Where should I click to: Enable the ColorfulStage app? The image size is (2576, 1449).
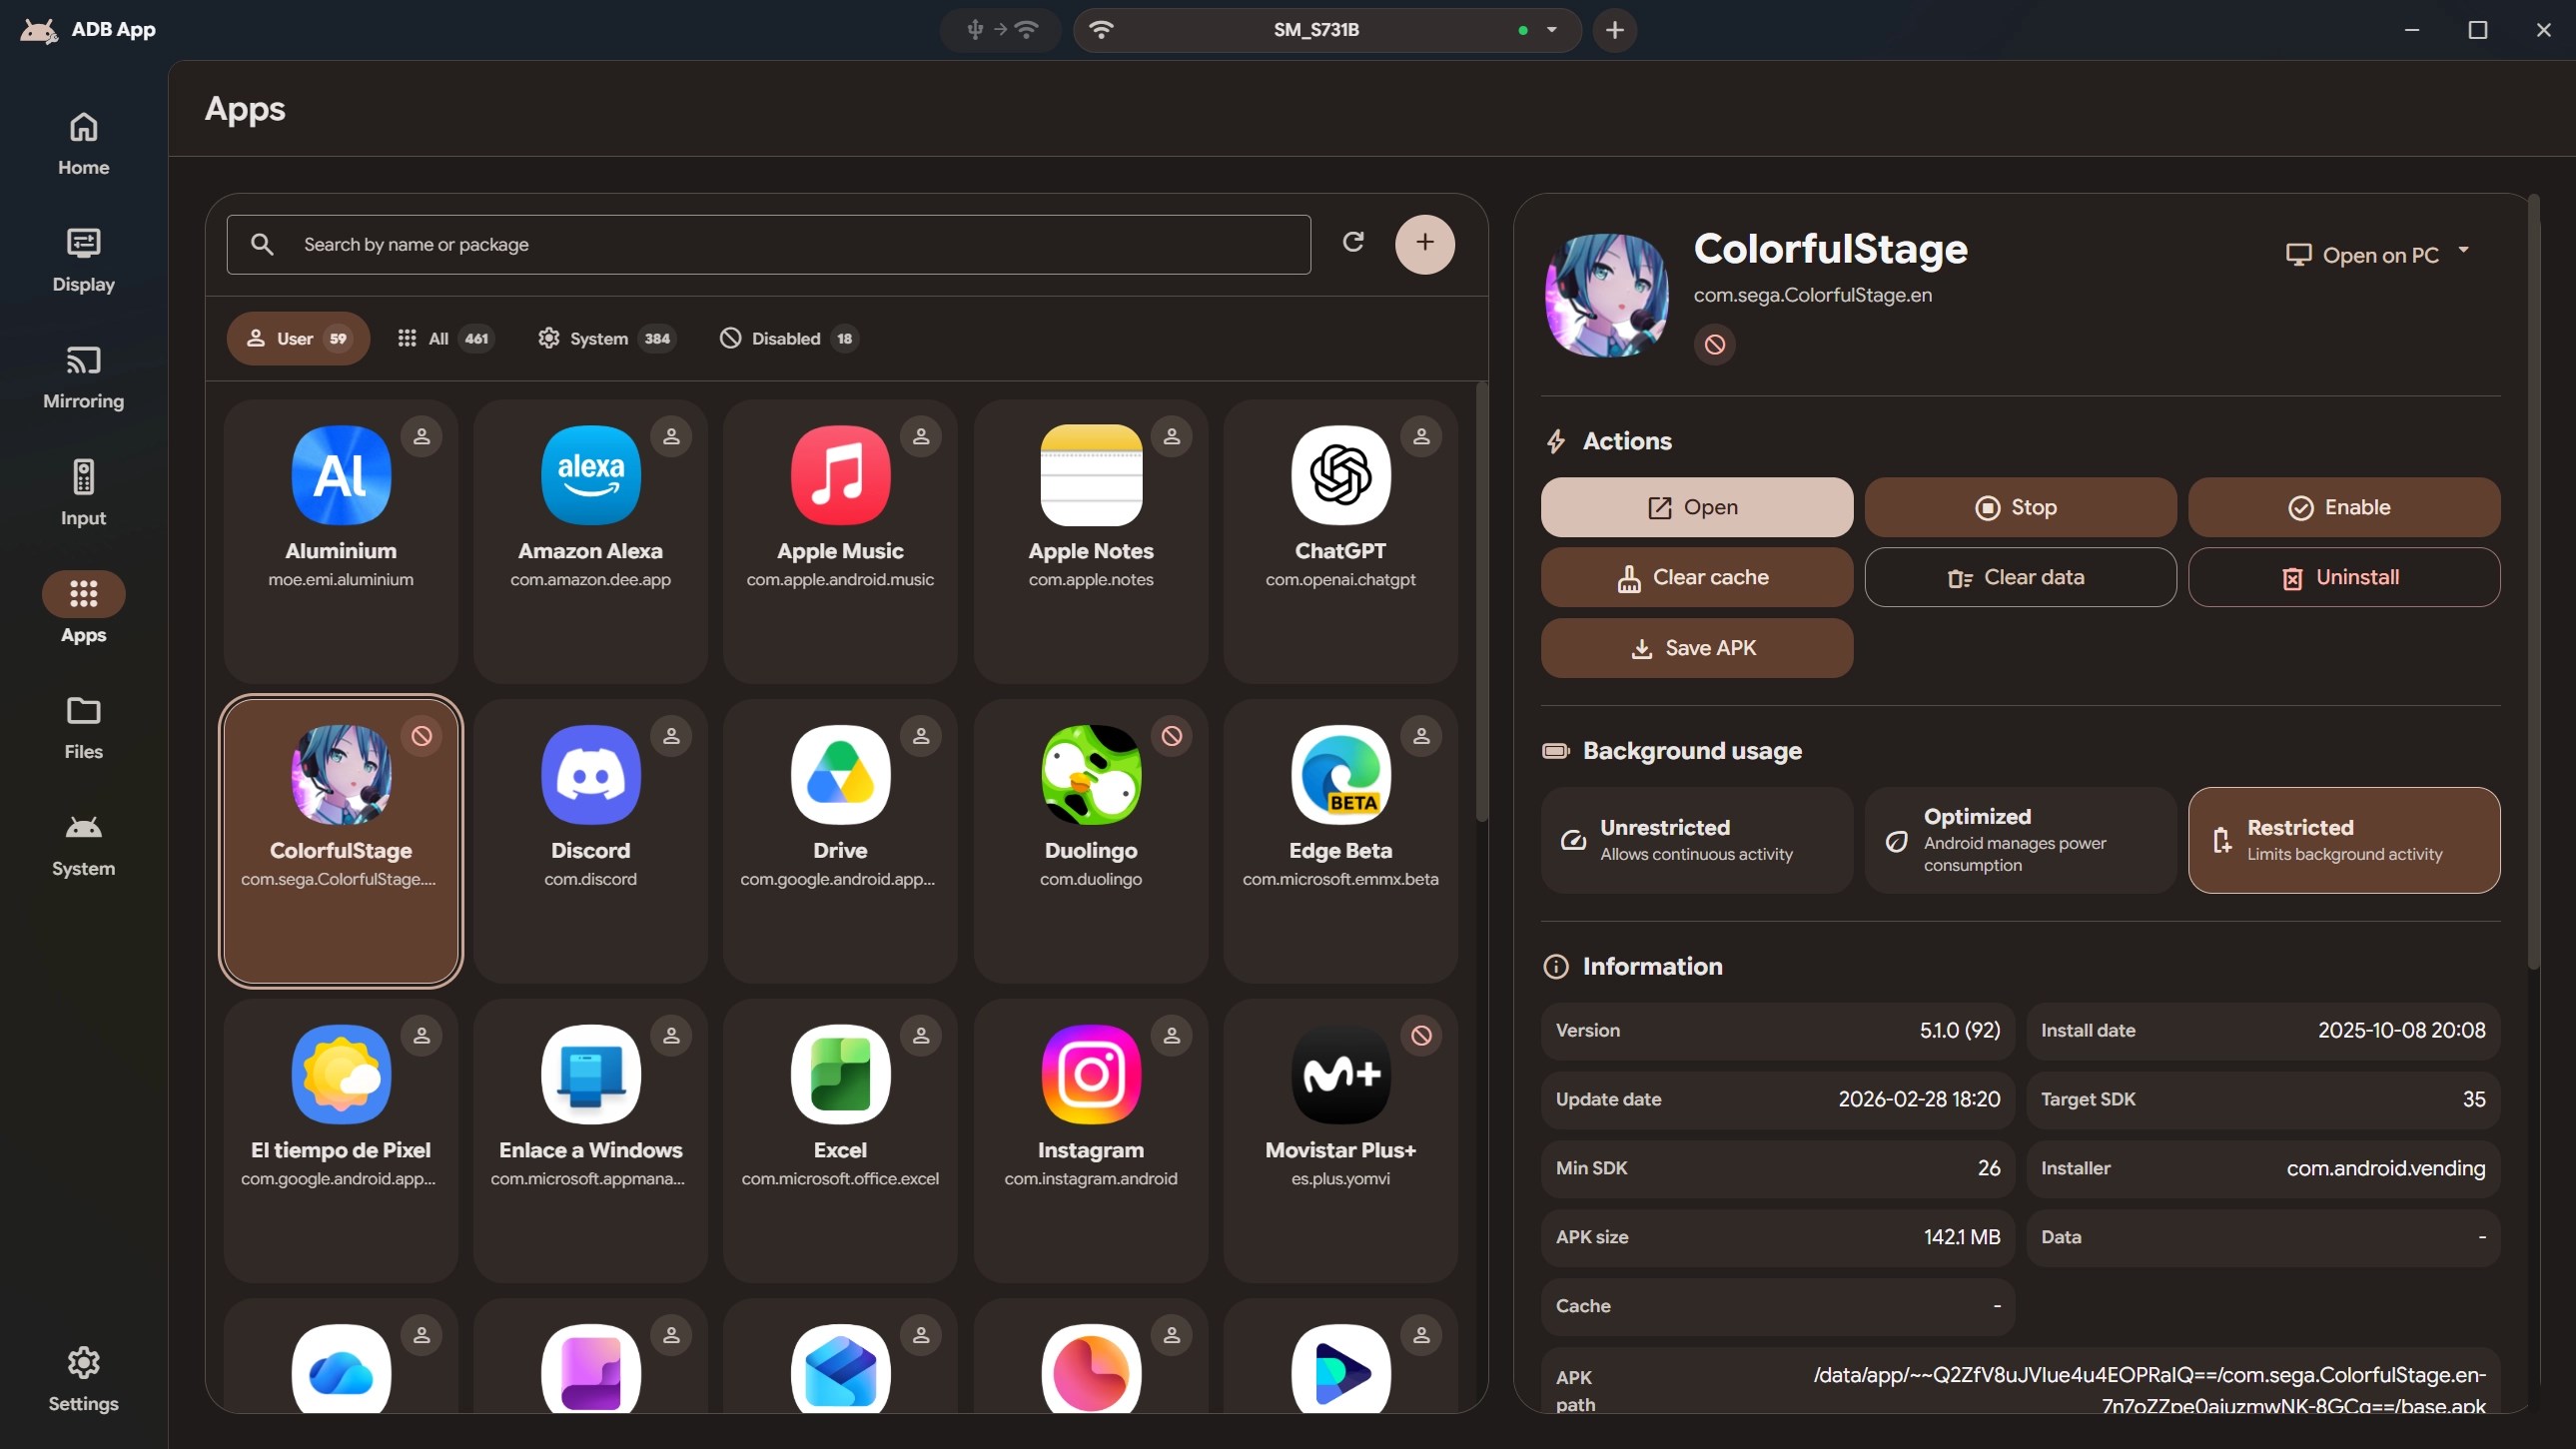tap(2343, 507)
